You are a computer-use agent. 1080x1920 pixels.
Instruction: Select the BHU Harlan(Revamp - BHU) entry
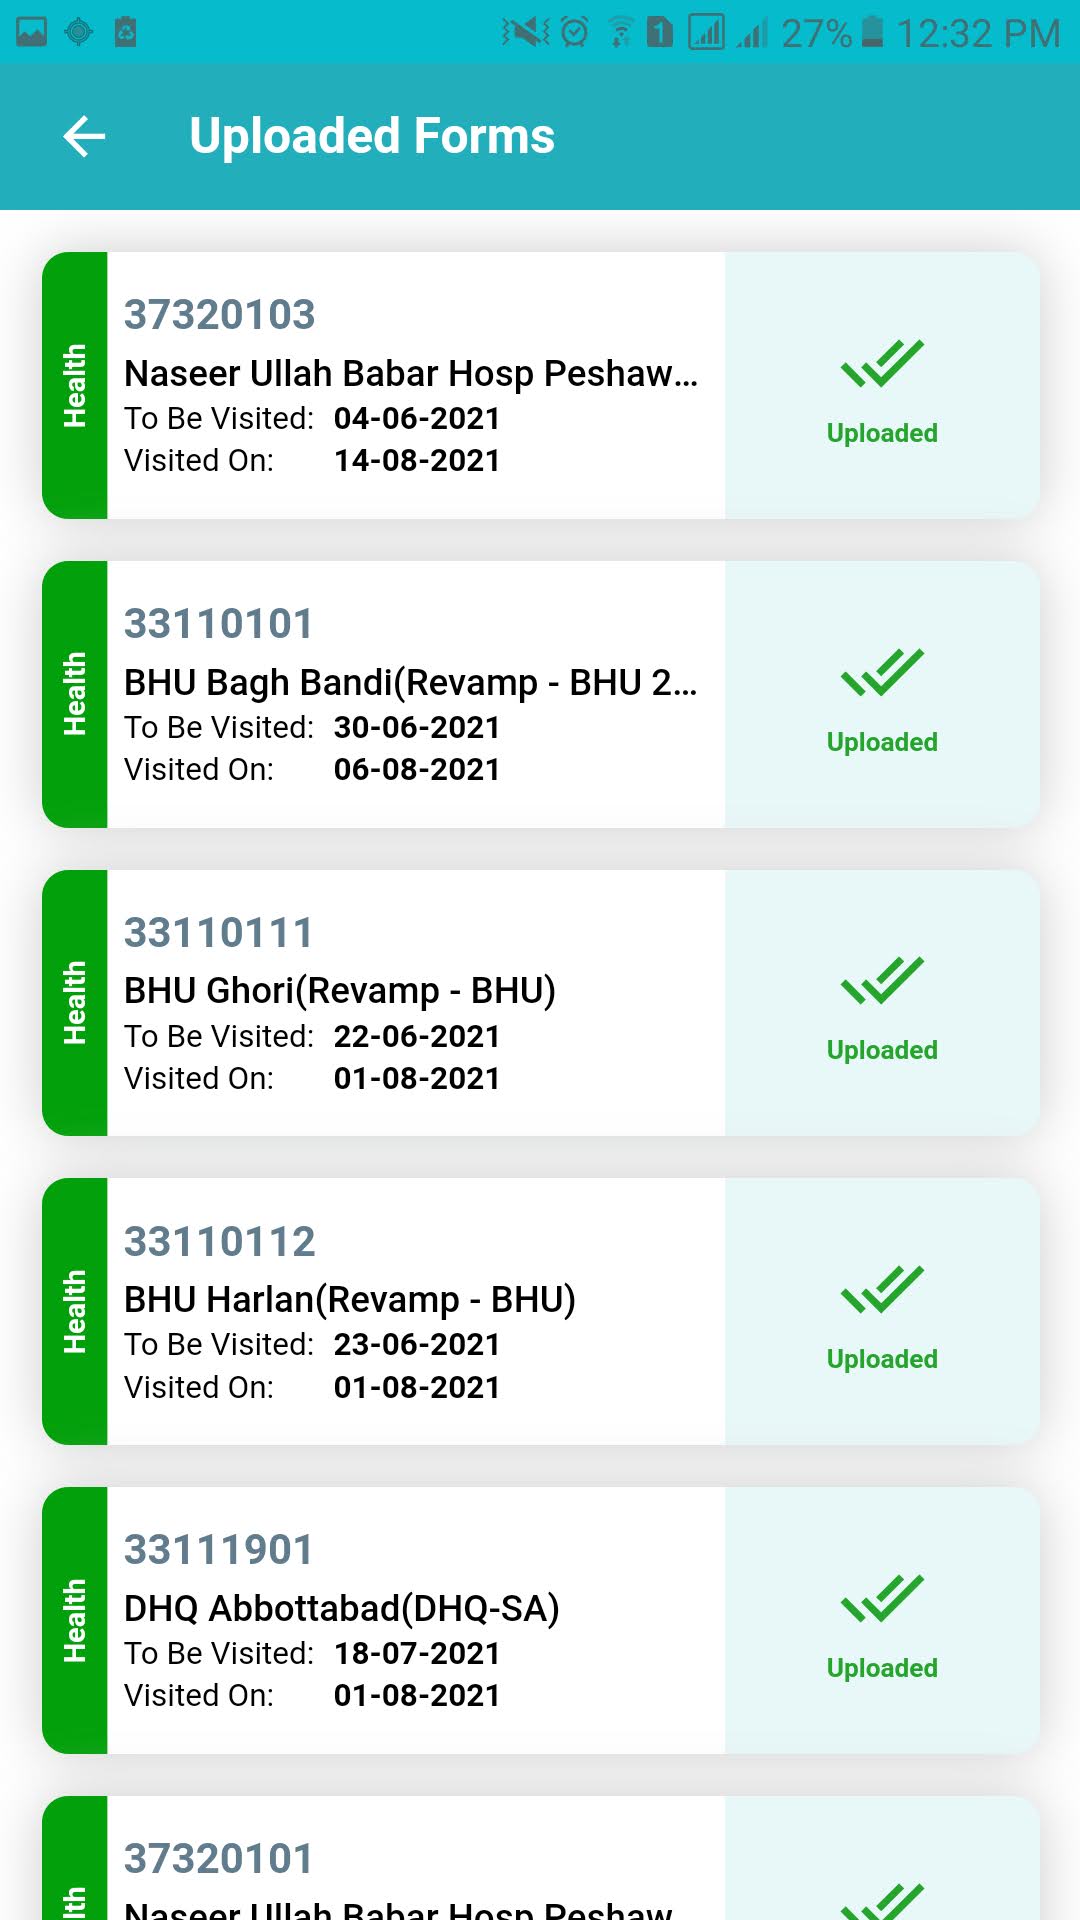[541, 1311]
